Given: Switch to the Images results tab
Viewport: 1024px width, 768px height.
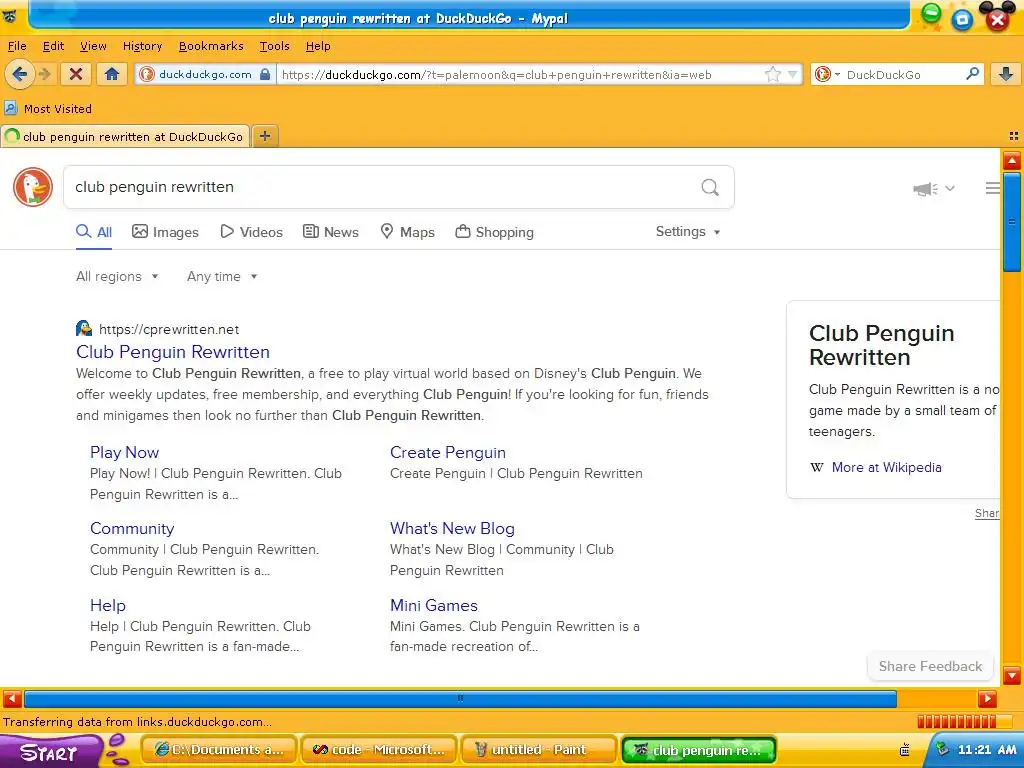Looking at the screenshot, I should point(165,232).
